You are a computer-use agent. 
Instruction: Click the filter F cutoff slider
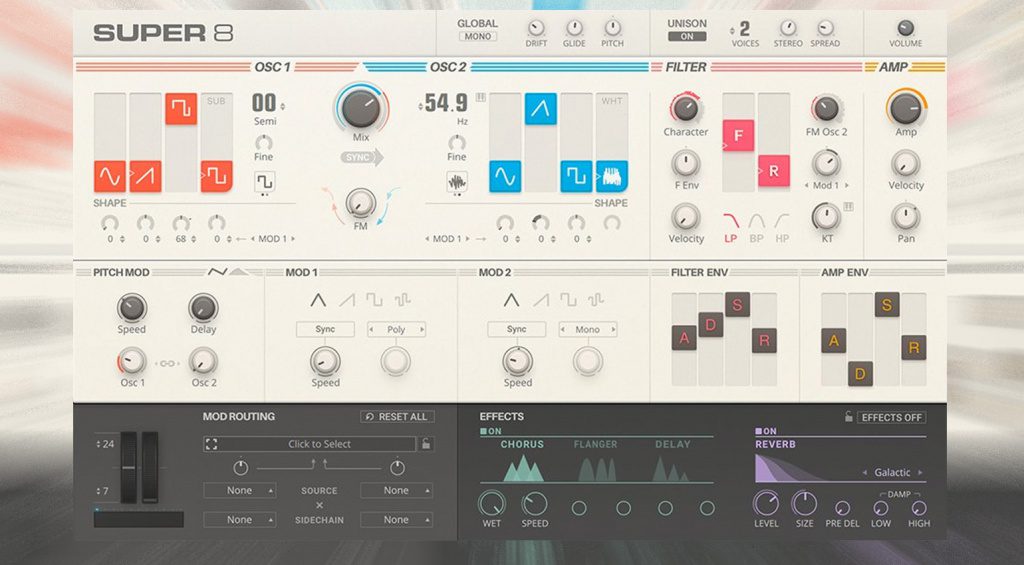739,135
